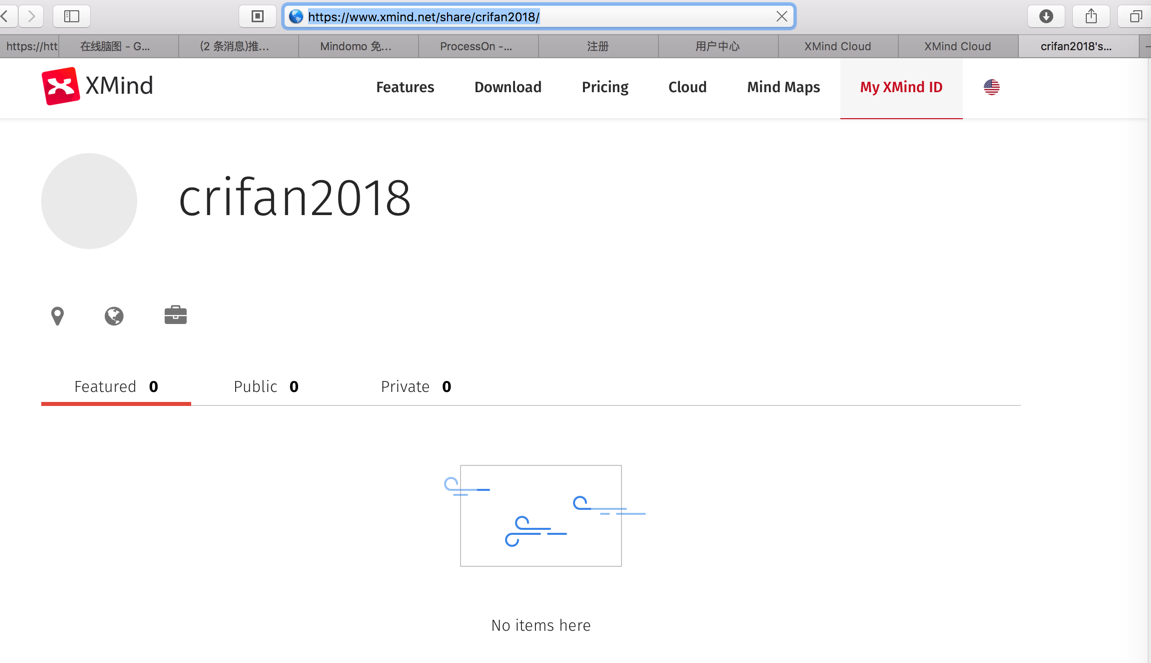Click the site globe icon in address bar
Image resolution: width=1151 pixels, height=663 pixels.
296,16
